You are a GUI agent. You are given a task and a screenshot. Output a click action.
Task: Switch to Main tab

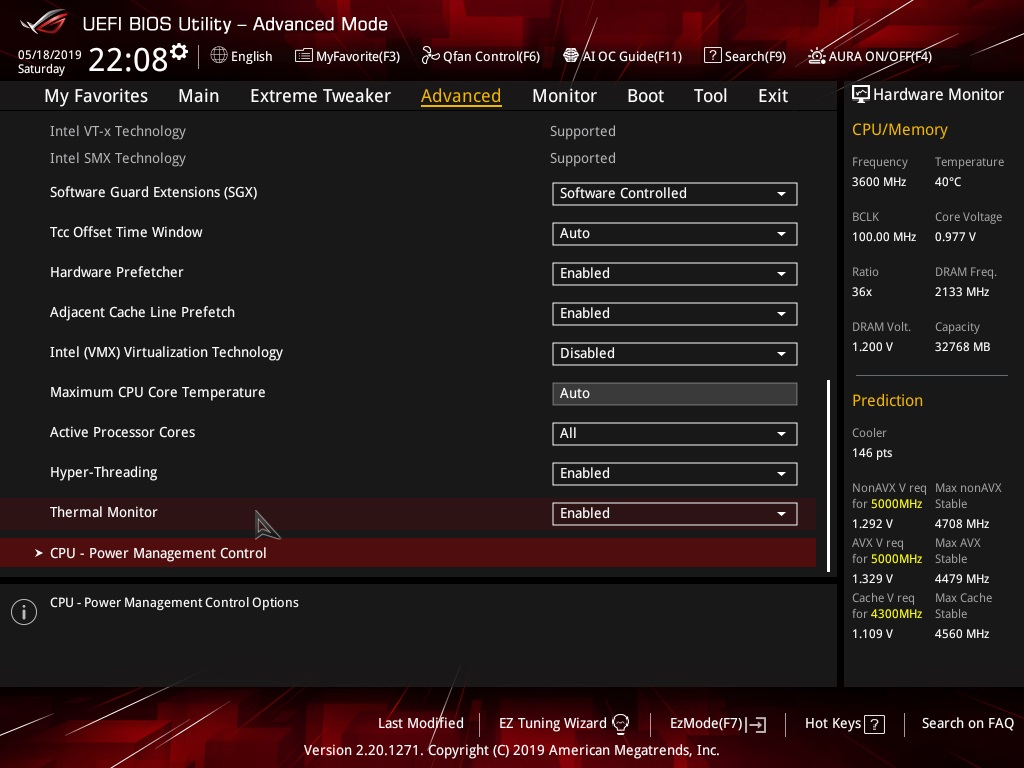coord(199,96)
